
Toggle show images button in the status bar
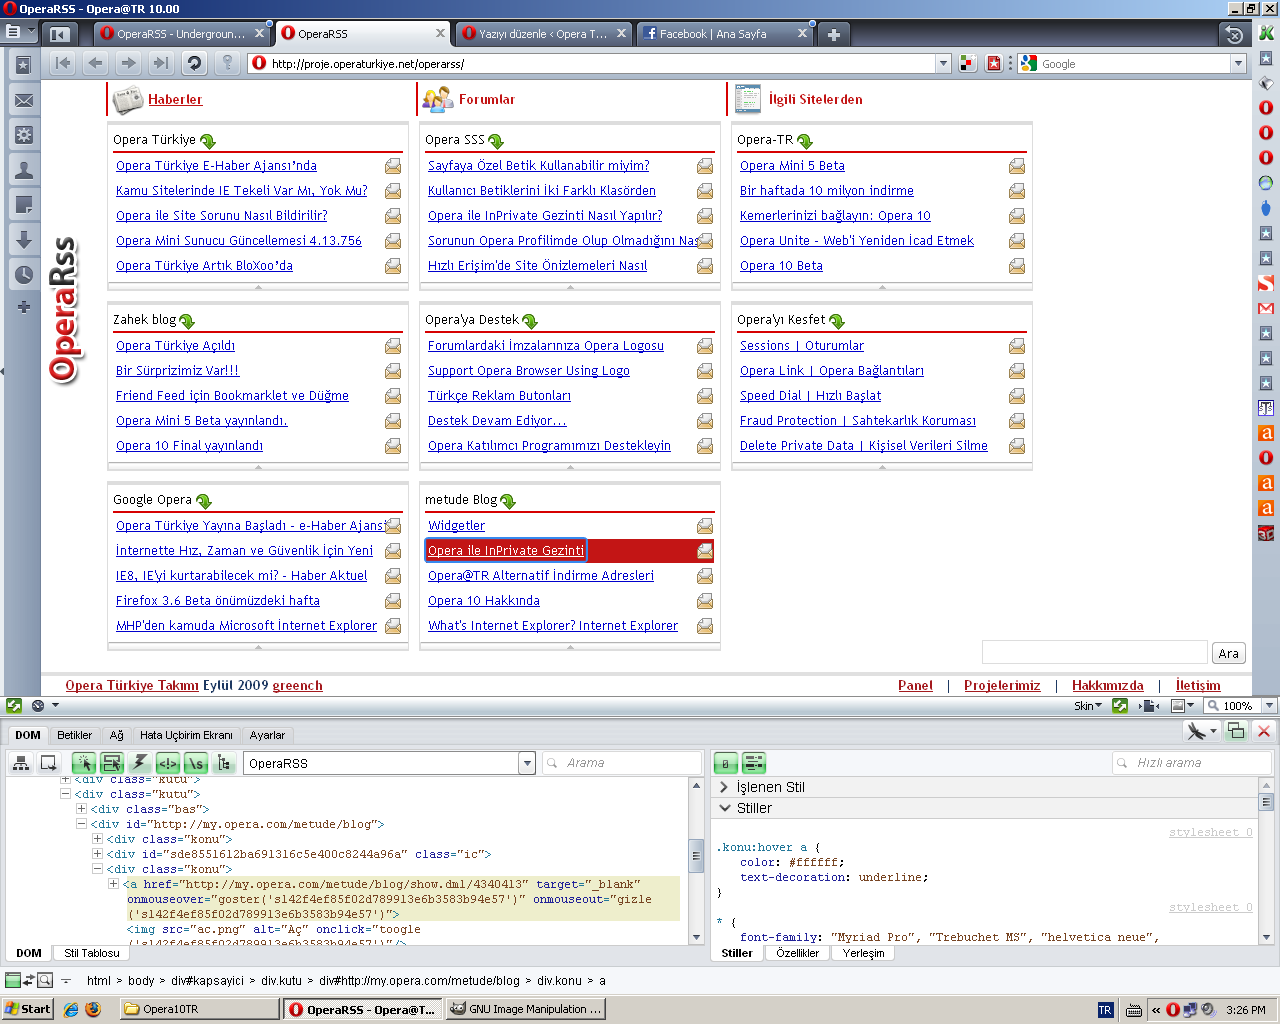pyautogui.click(x=1177, y=705)
